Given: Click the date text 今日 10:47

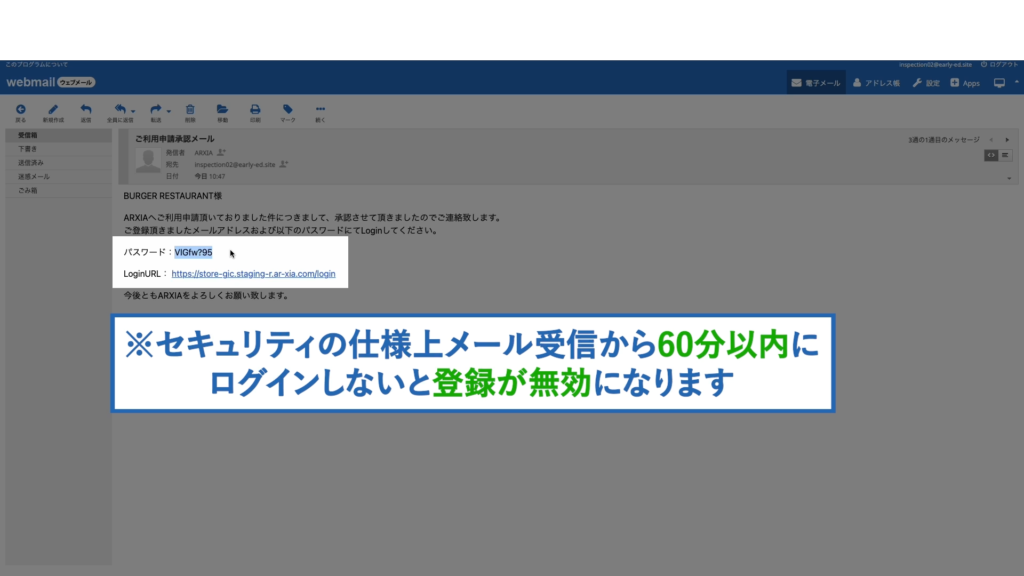Looking at the screenshot, I should point(210,176).
